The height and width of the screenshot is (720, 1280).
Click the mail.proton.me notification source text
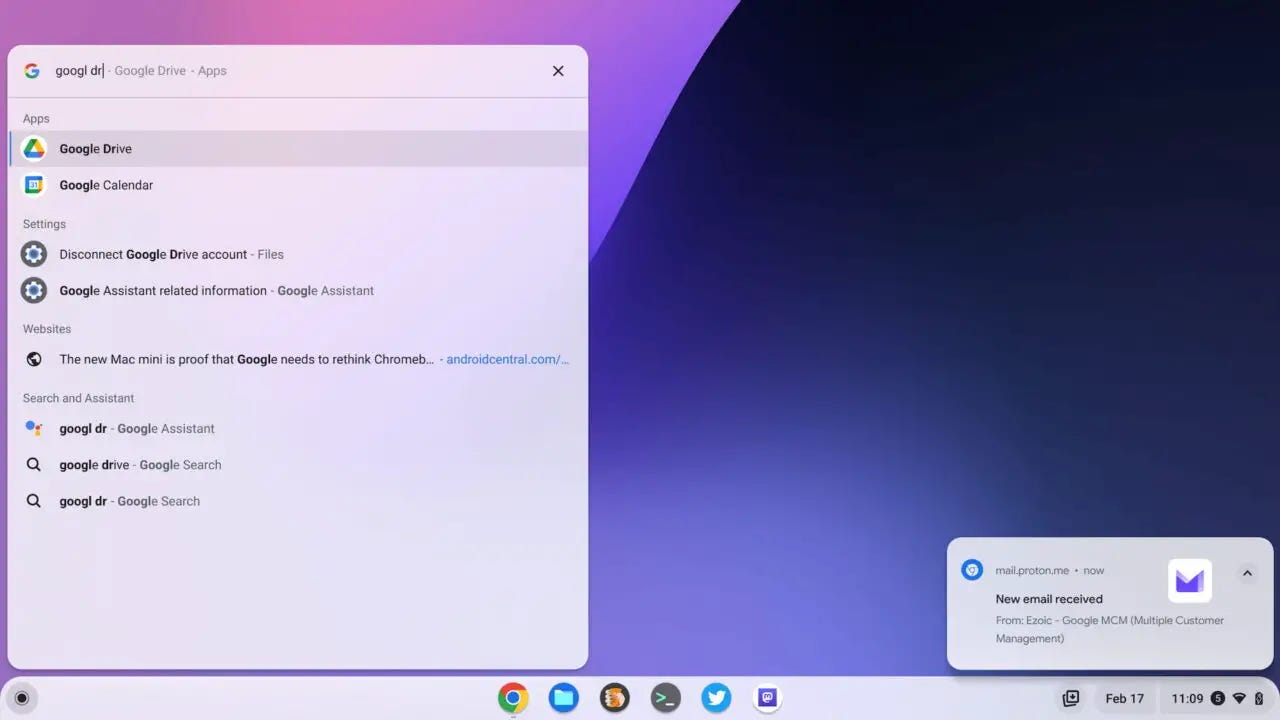coord(1032,570)
